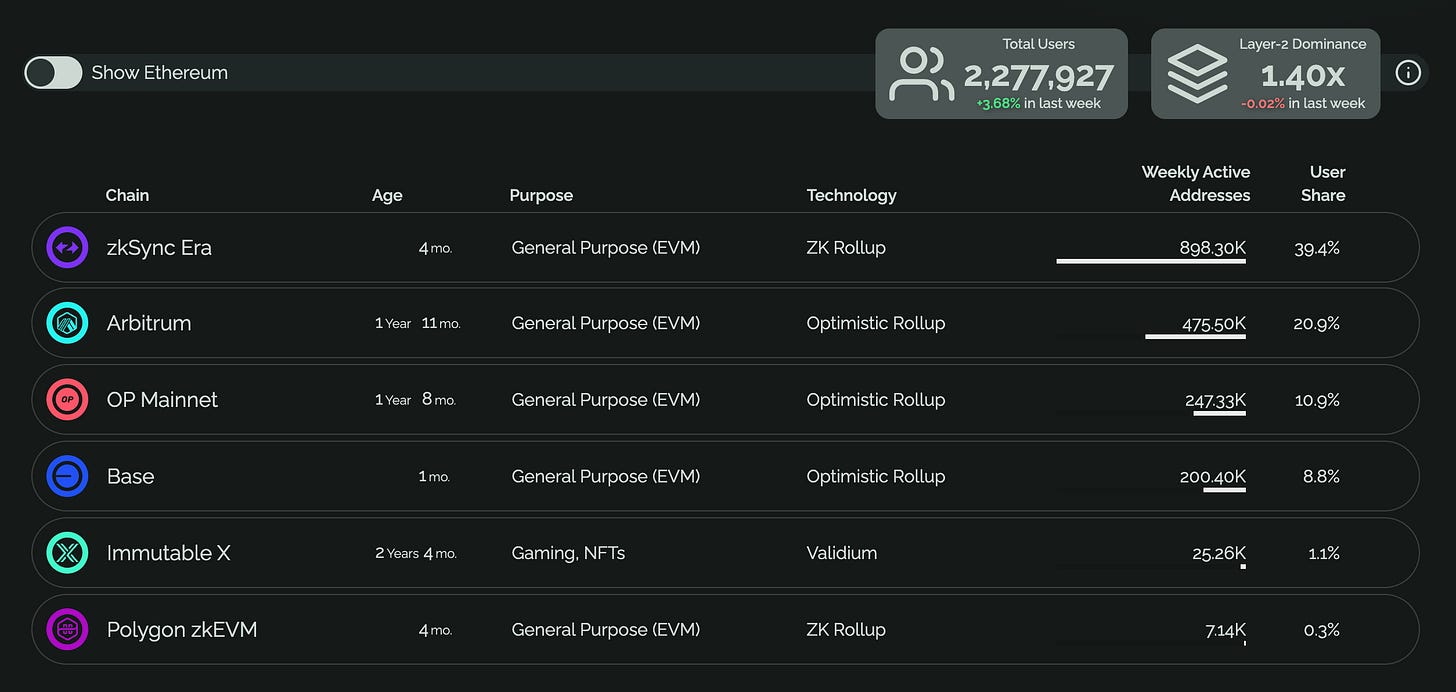The width and height of the screenshot is (1456, 692).
Task: Sort by the Chain column header
Action: click(x=127, y=195)
